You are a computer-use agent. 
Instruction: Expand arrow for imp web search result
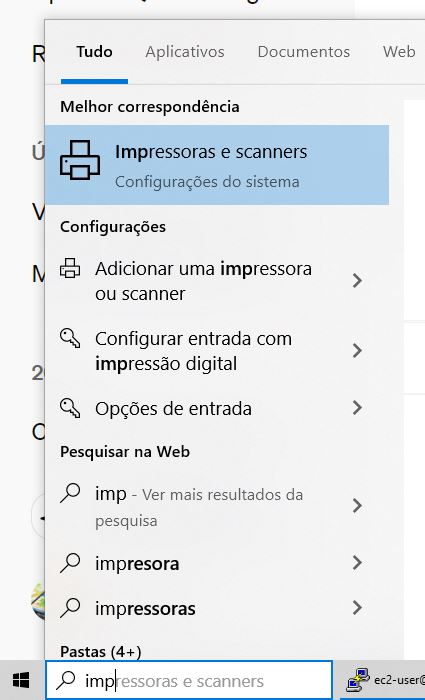click(357, 506)
